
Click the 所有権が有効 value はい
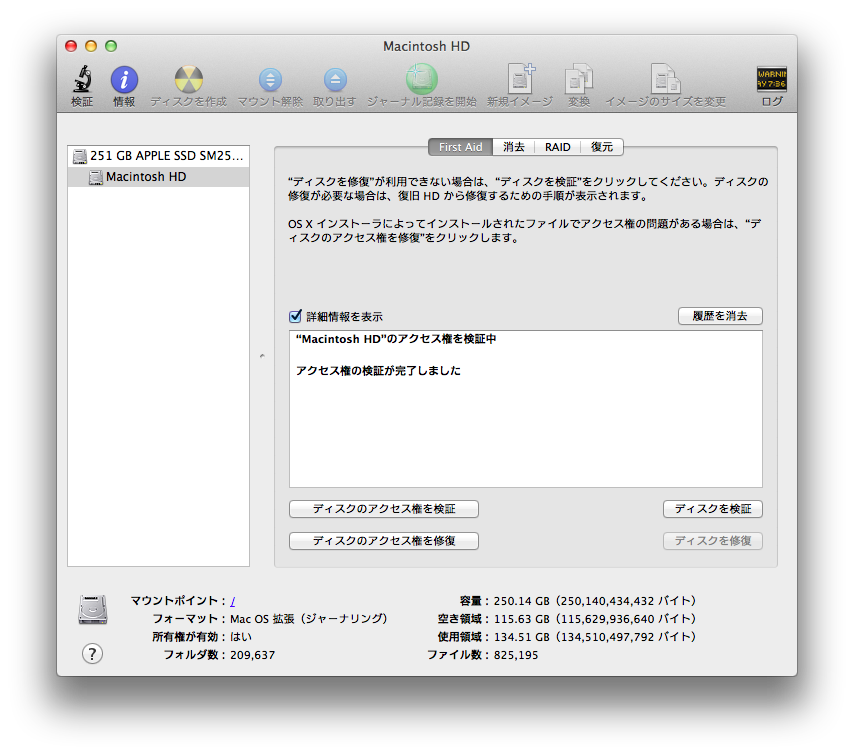click(x=241, y=637)
